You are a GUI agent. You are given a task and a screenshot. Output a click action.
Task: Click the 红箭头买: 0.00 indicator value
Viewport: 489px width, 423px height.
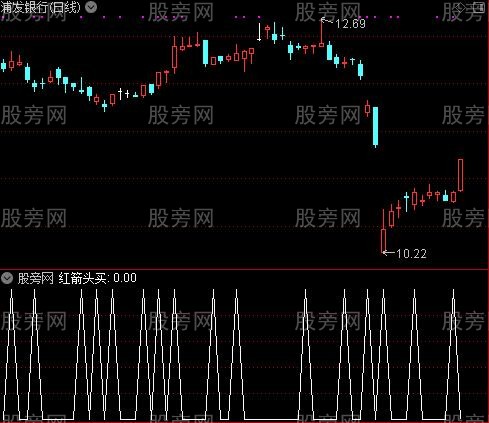(x=97, y=278)
